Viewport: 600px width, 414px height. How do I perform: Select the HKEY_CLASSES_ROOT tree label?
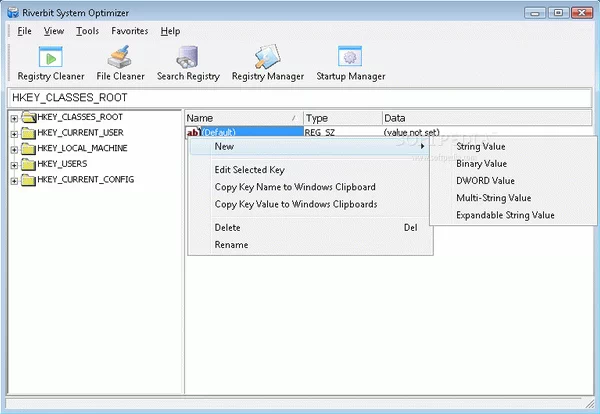(x=80, y=117)
